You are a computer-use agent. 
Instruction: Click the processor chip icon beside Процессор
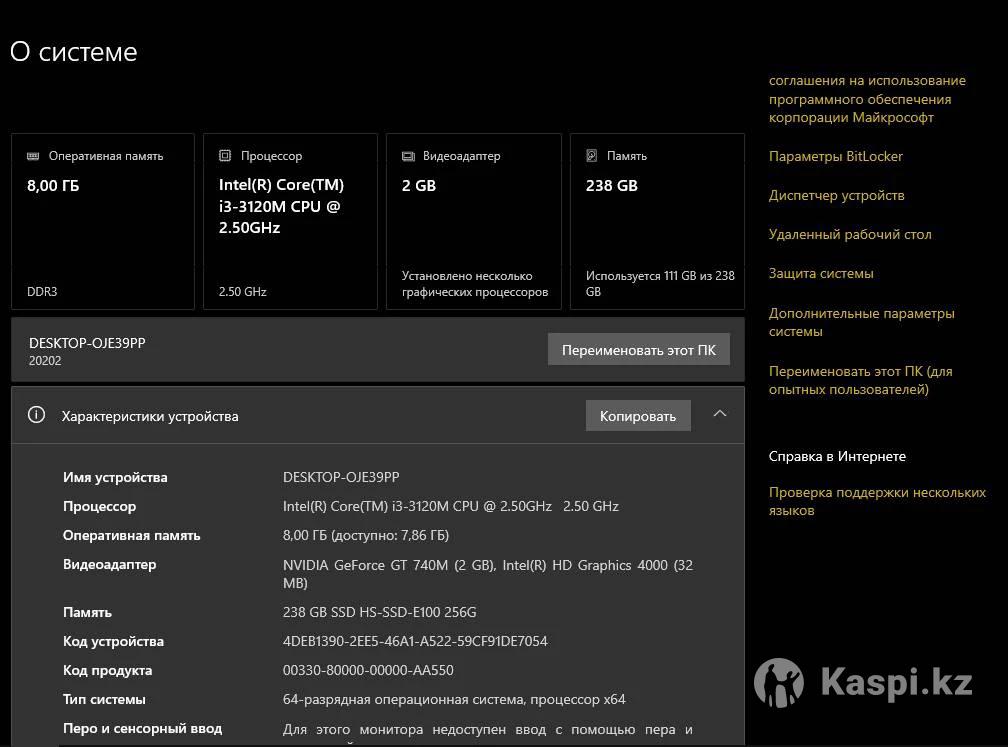[x=225, y=156]
